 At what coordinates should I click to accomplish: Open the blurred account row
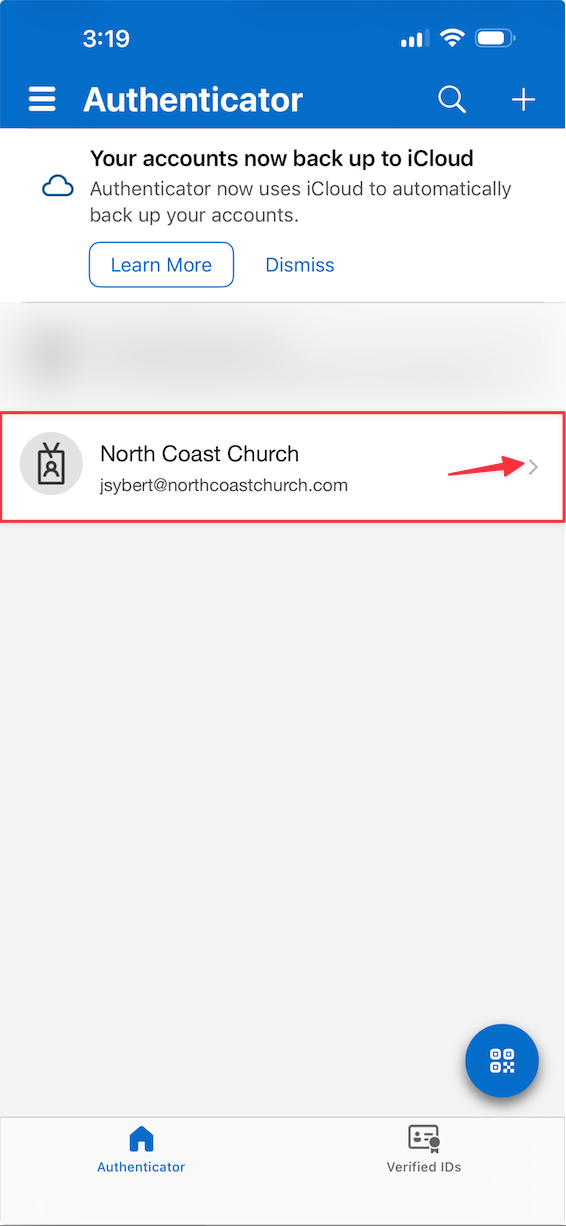(283, 354)
